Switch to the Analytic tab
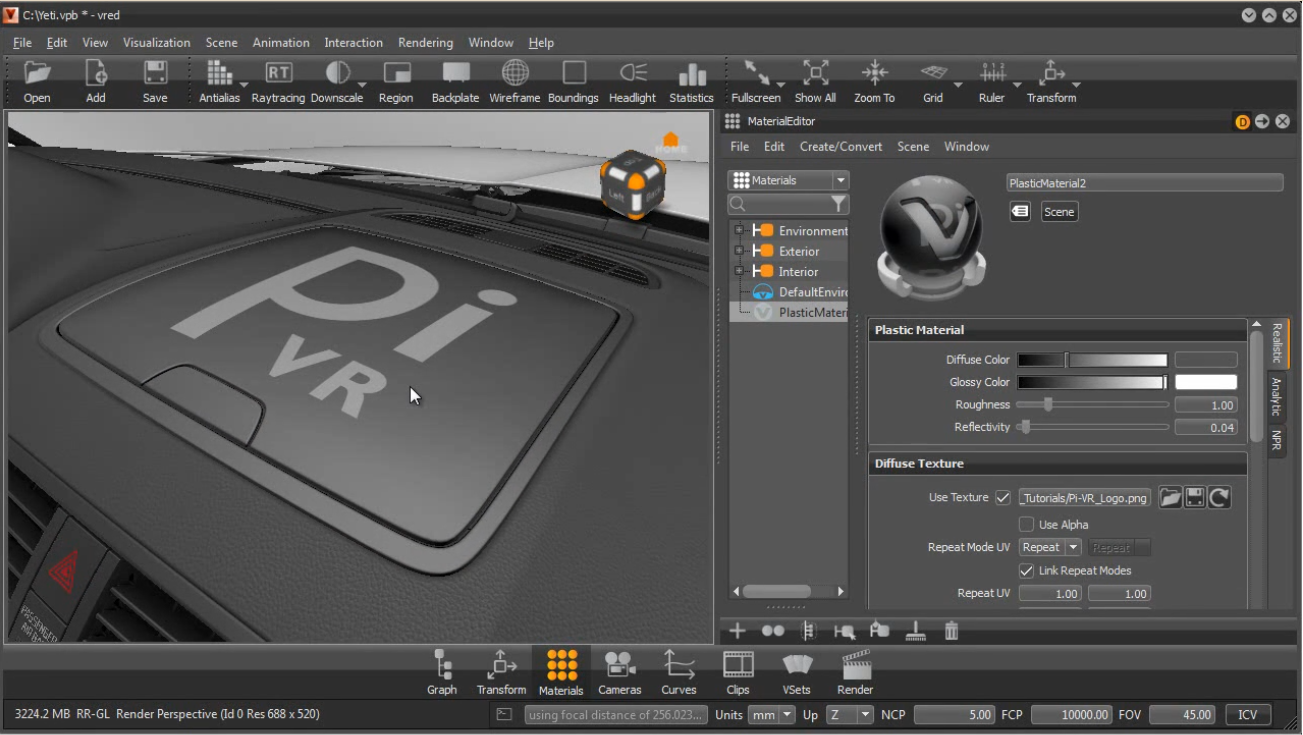The width and height of the screenshot is (1303, 735). (x=1276, y=396)
